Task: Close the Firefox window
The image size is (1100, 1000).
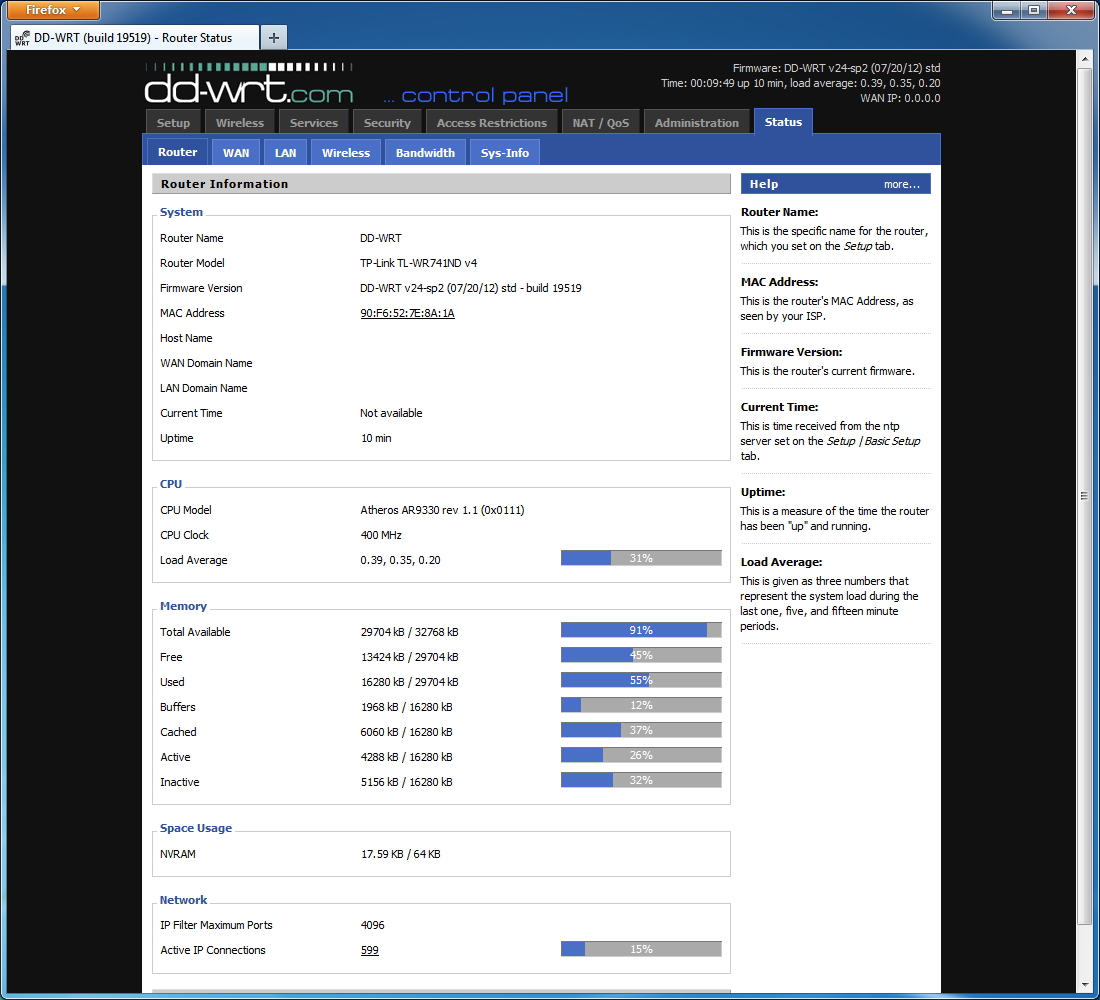Action: [x=1071, y=10]
